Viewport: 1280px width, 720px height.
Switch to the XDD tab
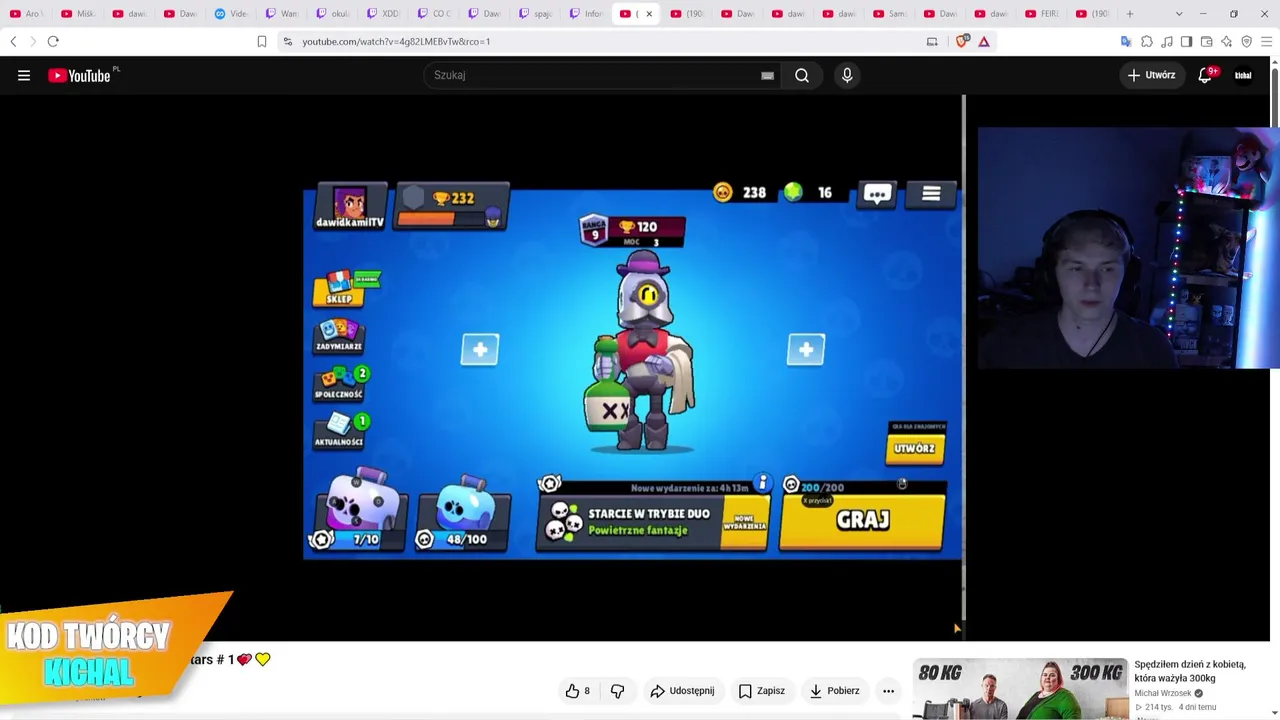[384, 14]
